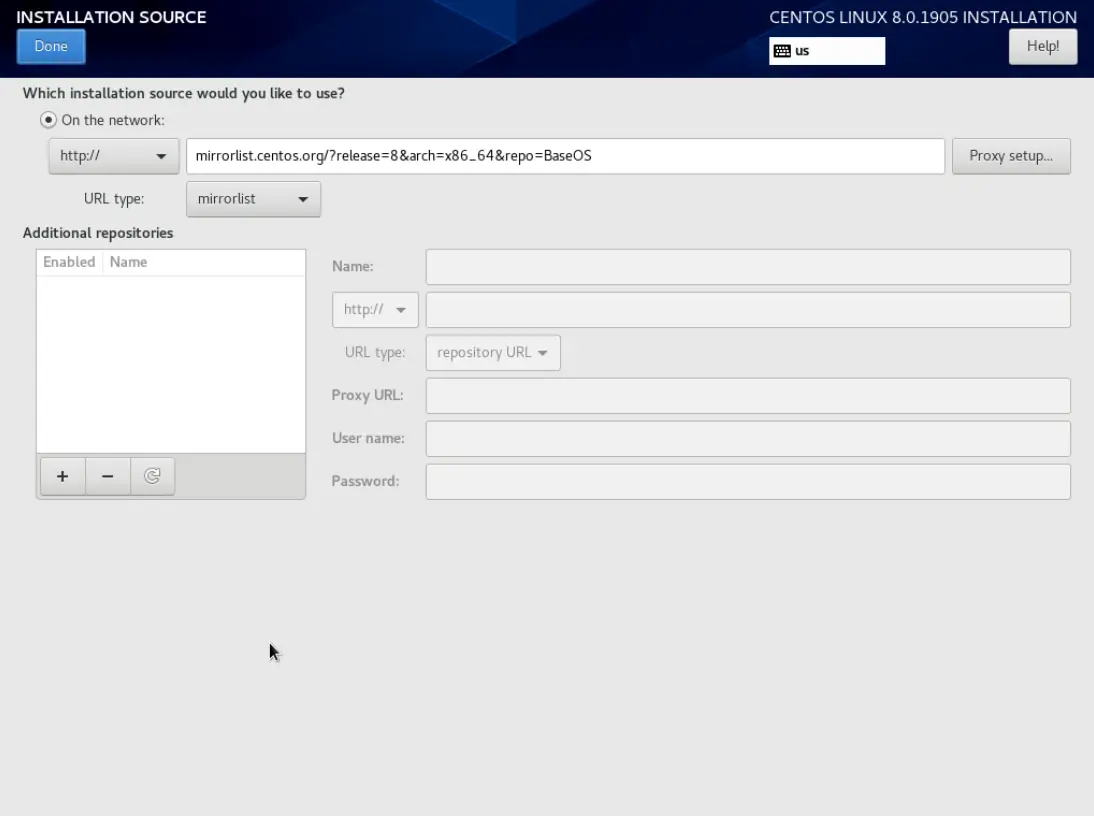The width and height of the screenshot is (1094, 816).
Task: Open the 'repository URL' type dropdown
Action: point(493,353)
